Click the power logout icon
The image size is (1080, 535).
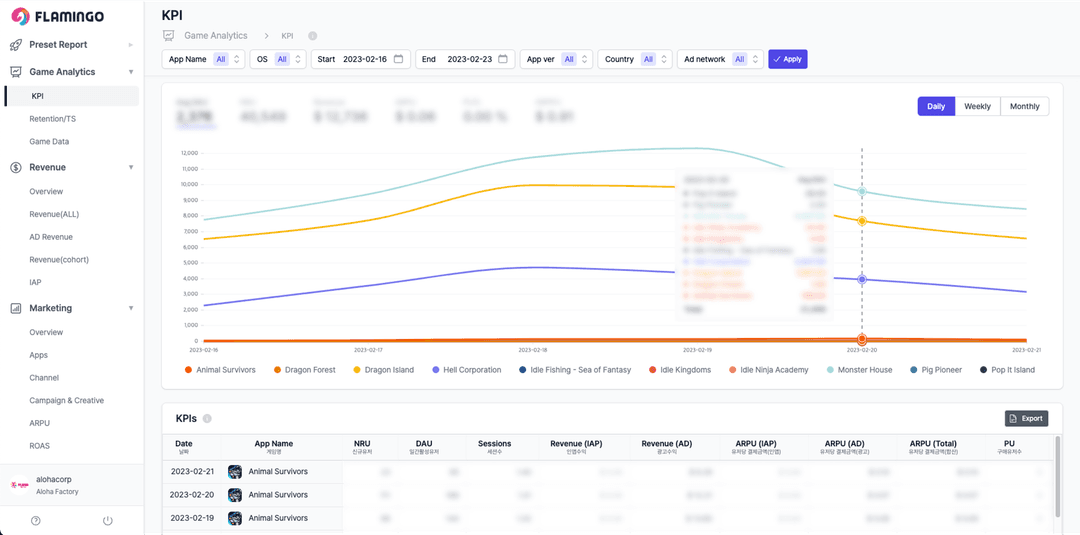107,521
